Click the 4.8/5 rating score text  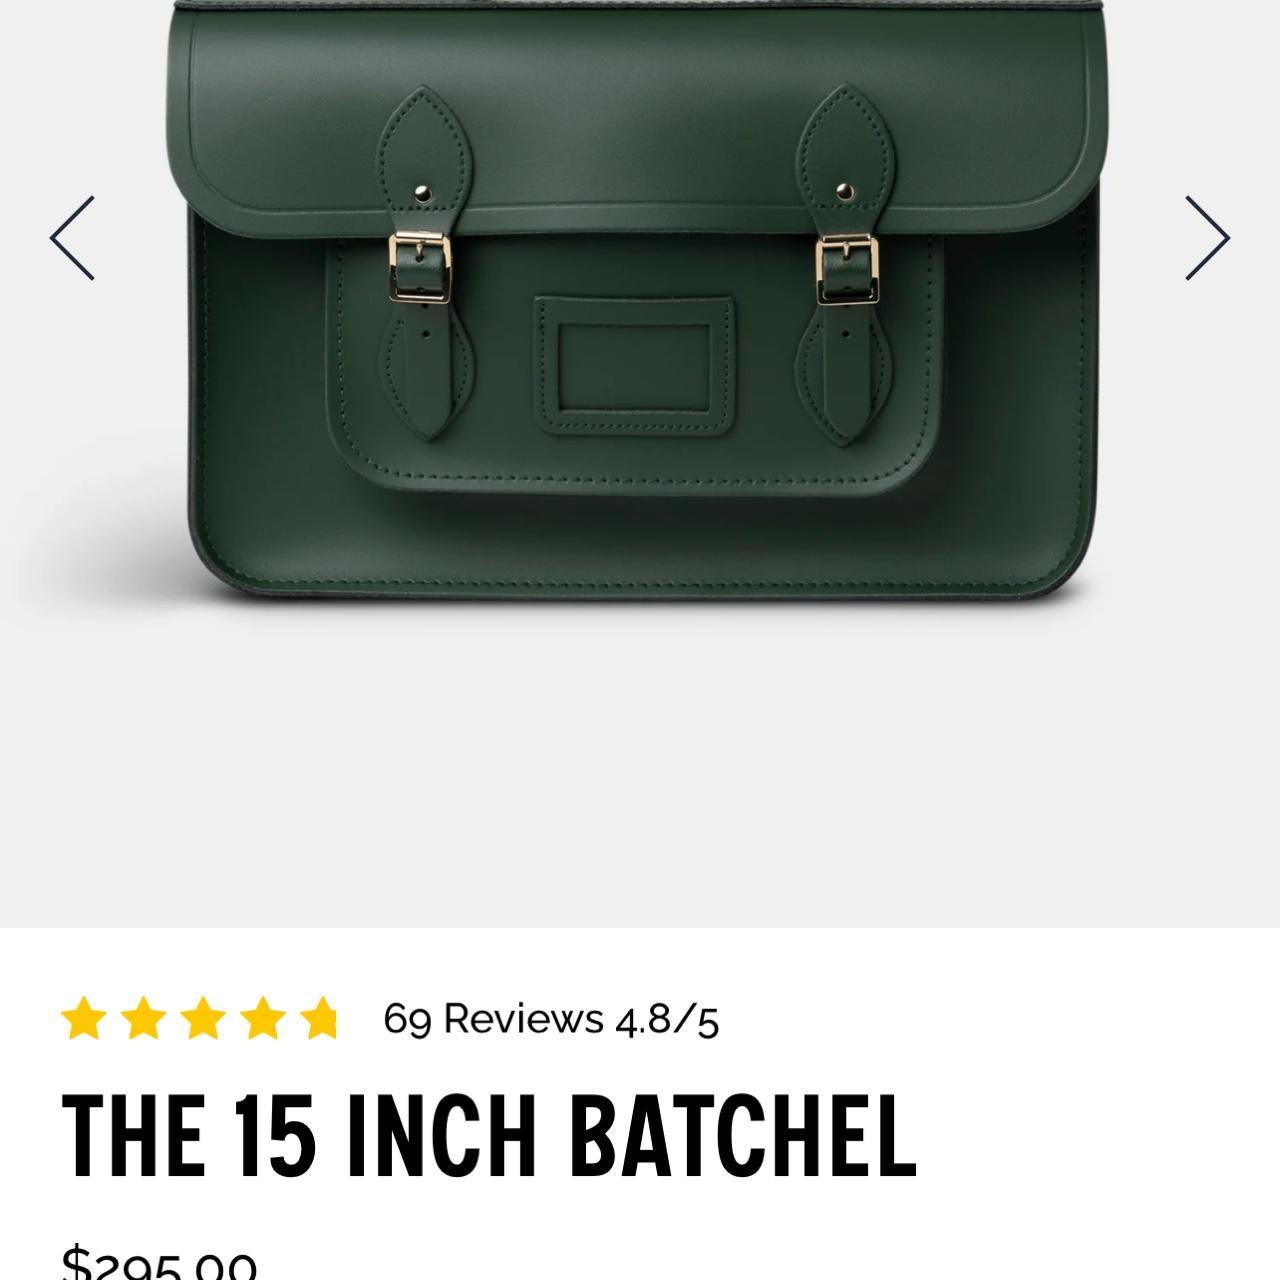coord(667,1021)
